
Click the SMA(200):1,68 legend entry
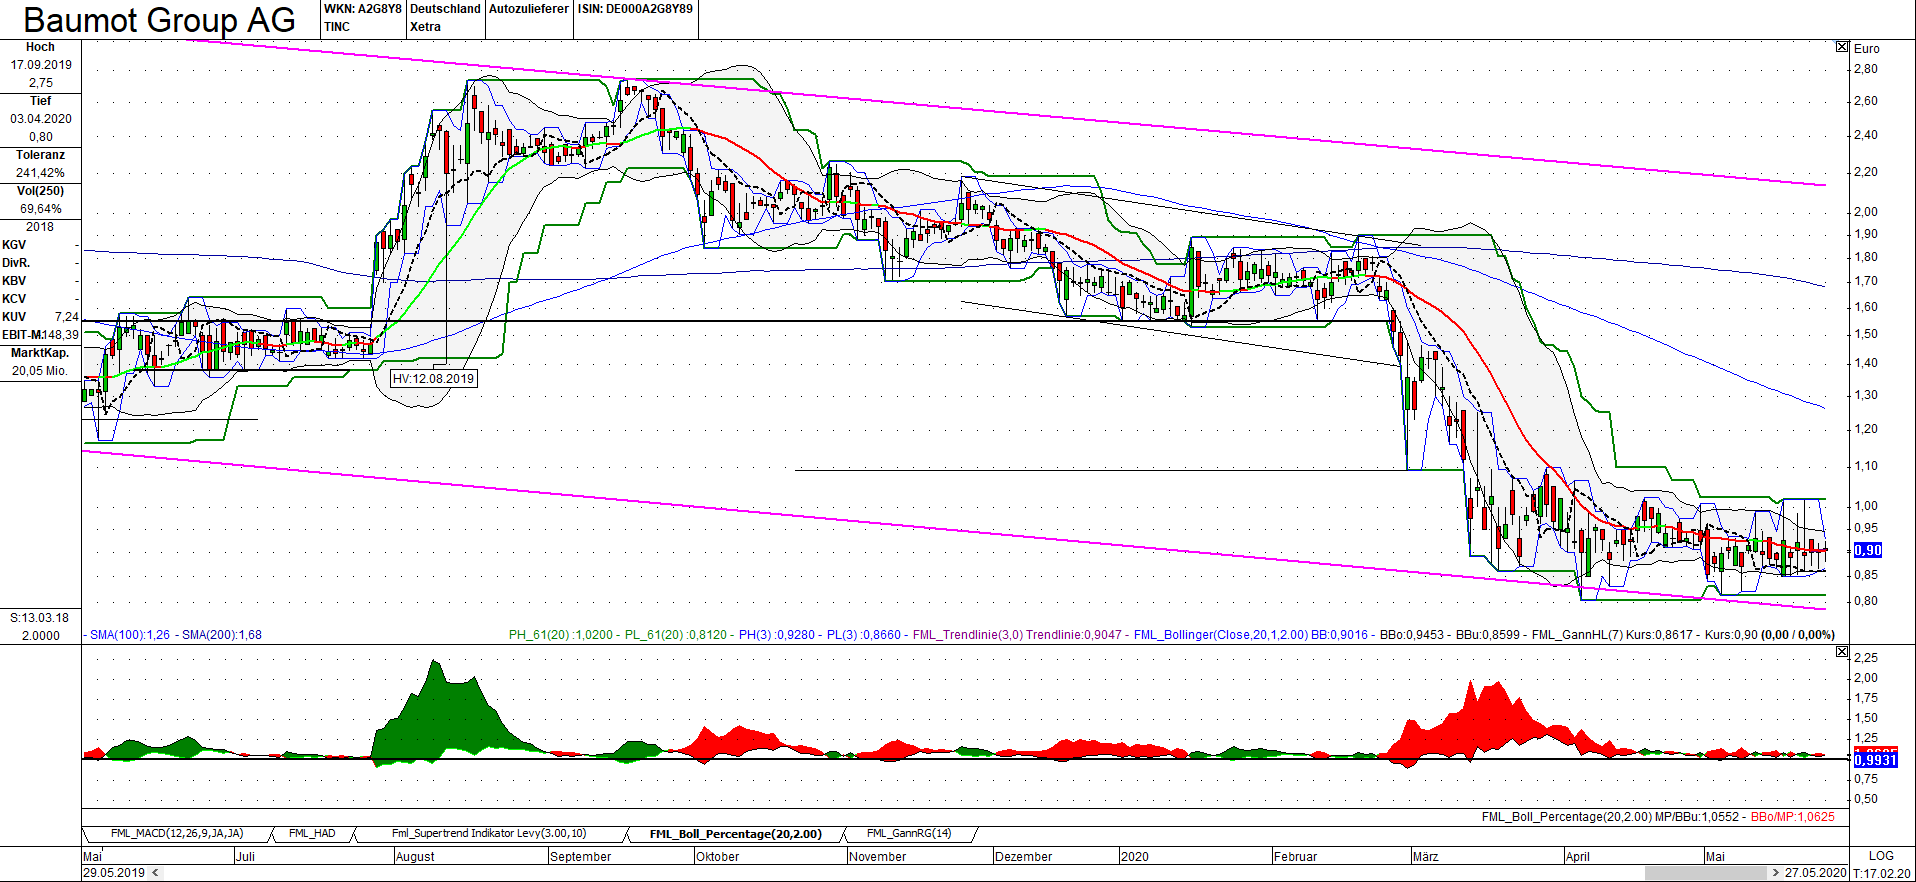point(222,635)
